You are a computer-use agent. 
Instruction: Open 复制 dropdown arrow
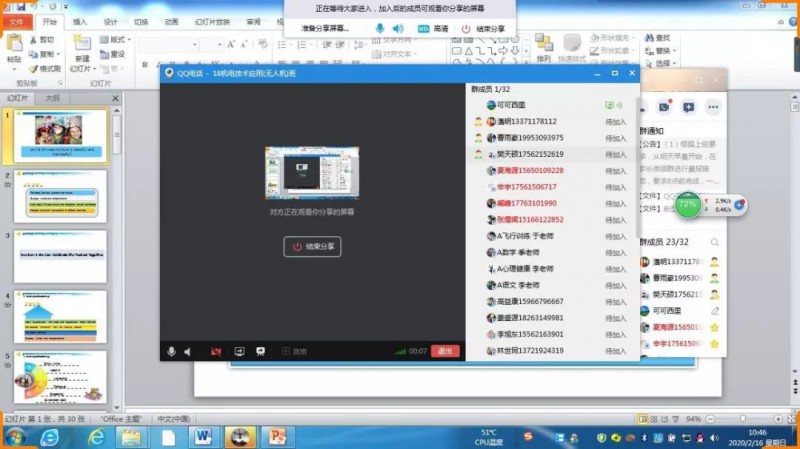point(59,54)
